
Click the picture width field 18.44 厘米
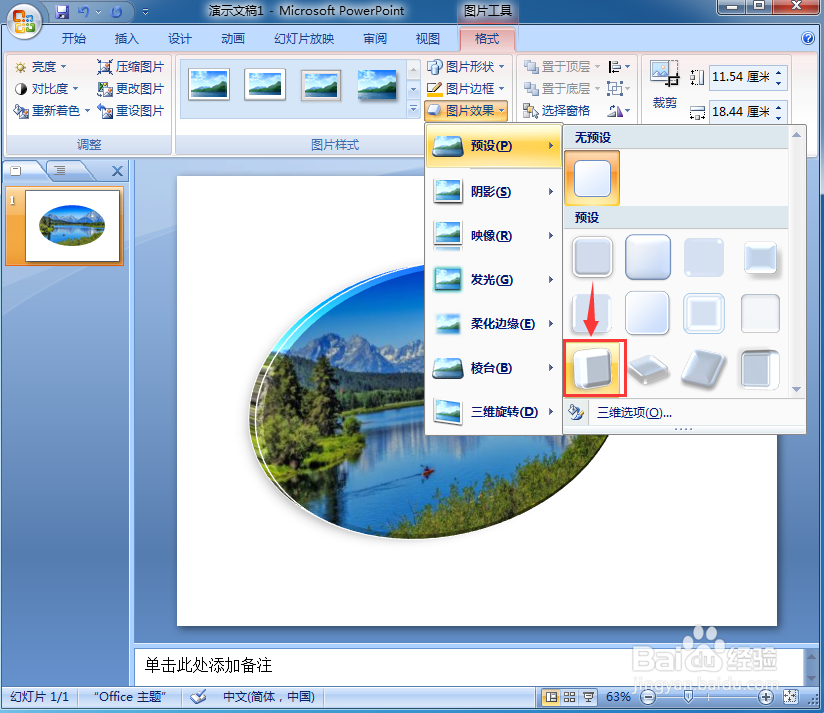coord(740,112)
